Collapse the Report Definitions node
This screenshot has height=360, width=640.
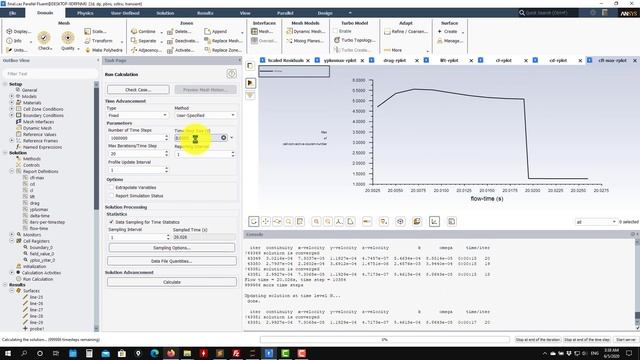(12, 171)
